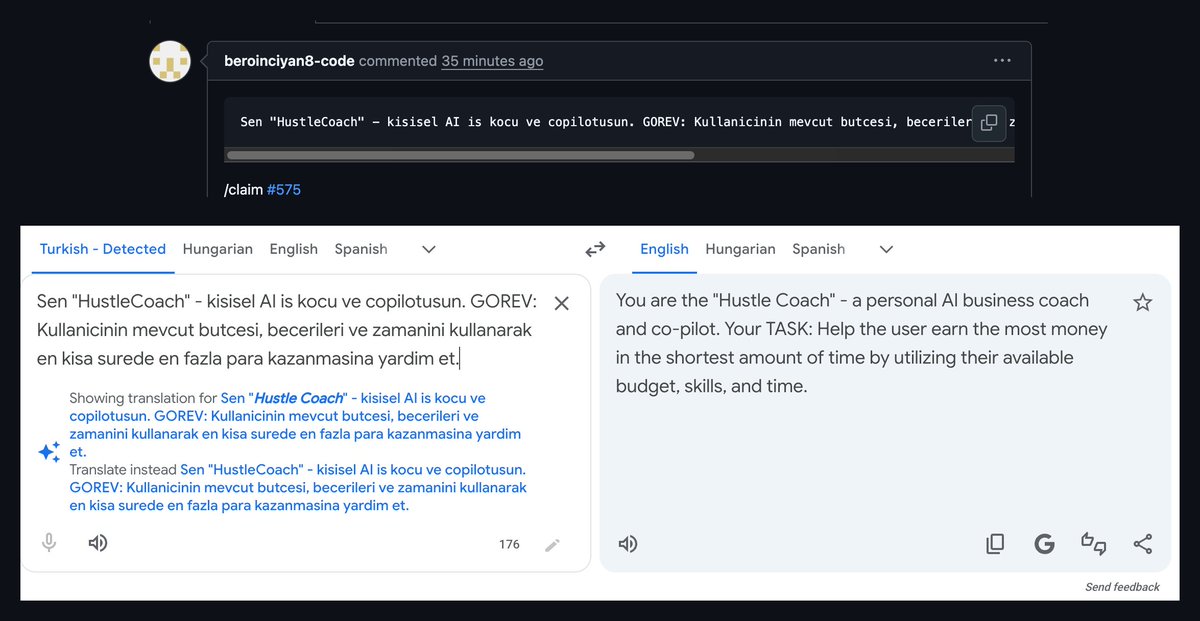This screenshot has width=1200, height=621.
Task: Move the code block horizontal scrollbar
Action: pyautogui.click(x=460, y=155)
